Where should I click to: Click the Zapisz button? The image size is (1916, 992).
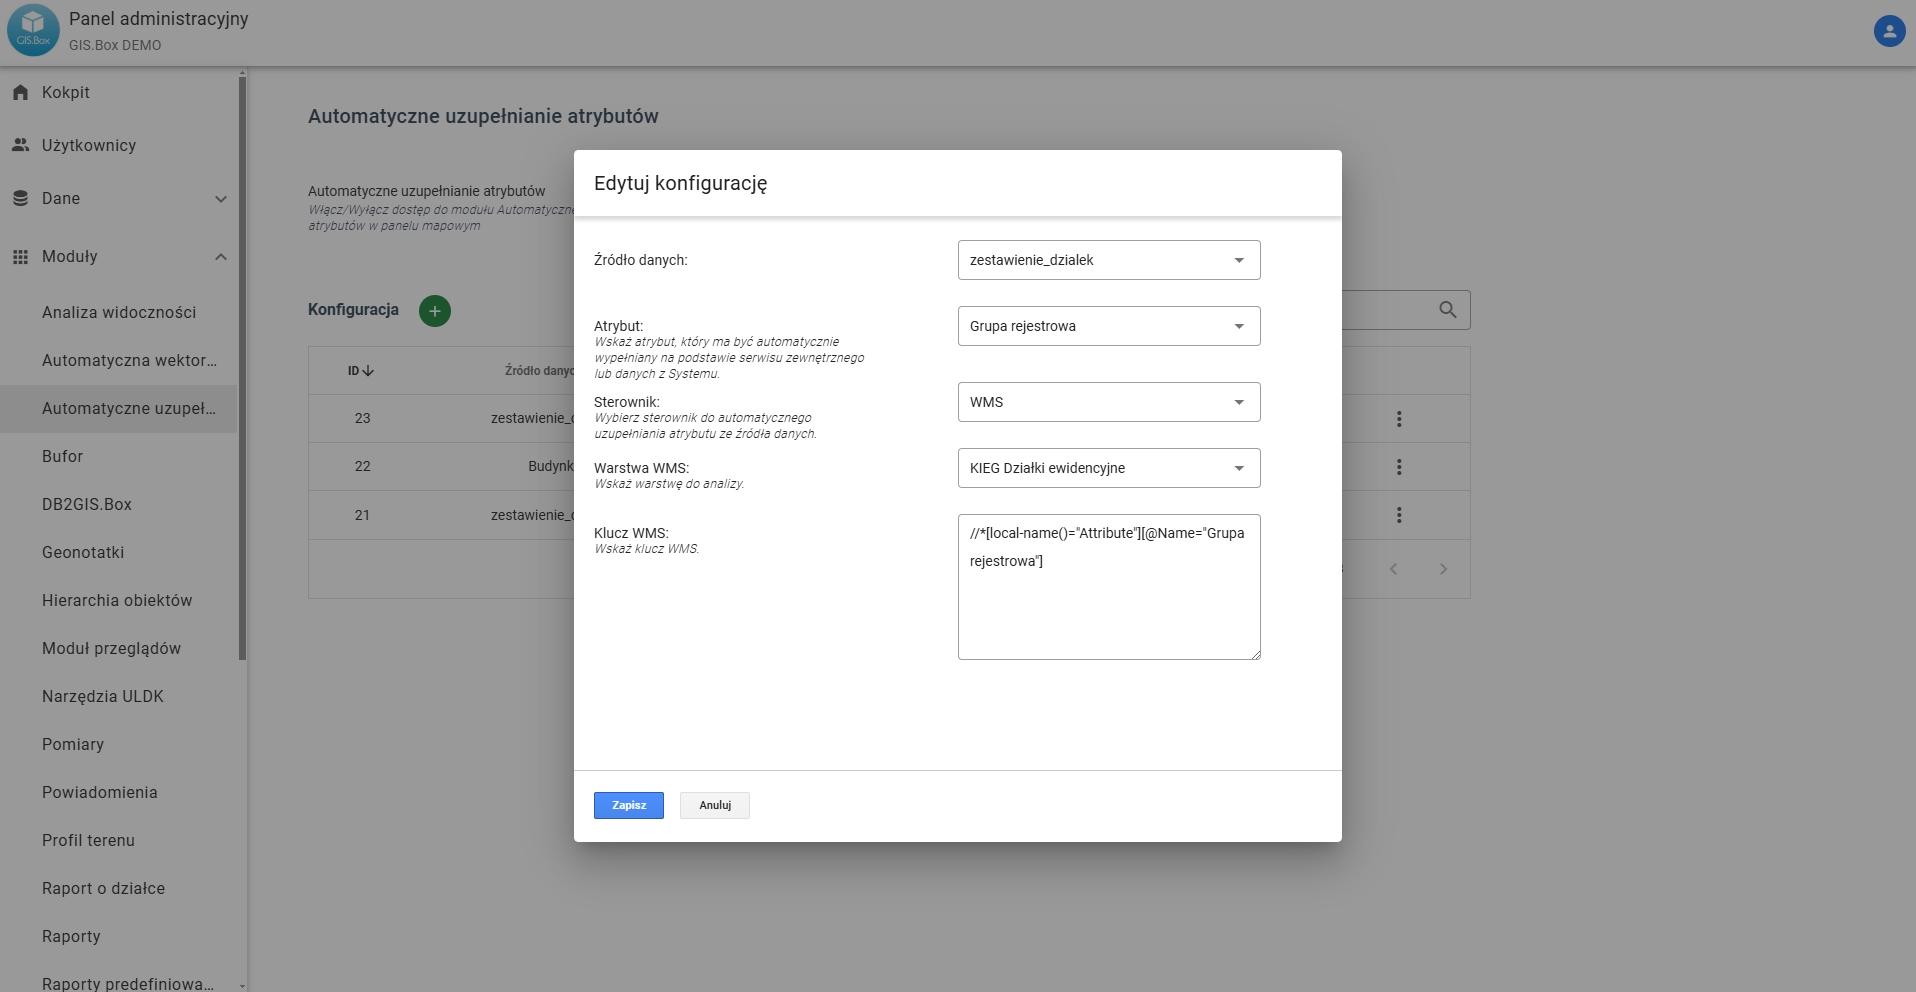(x=628, y=805)
